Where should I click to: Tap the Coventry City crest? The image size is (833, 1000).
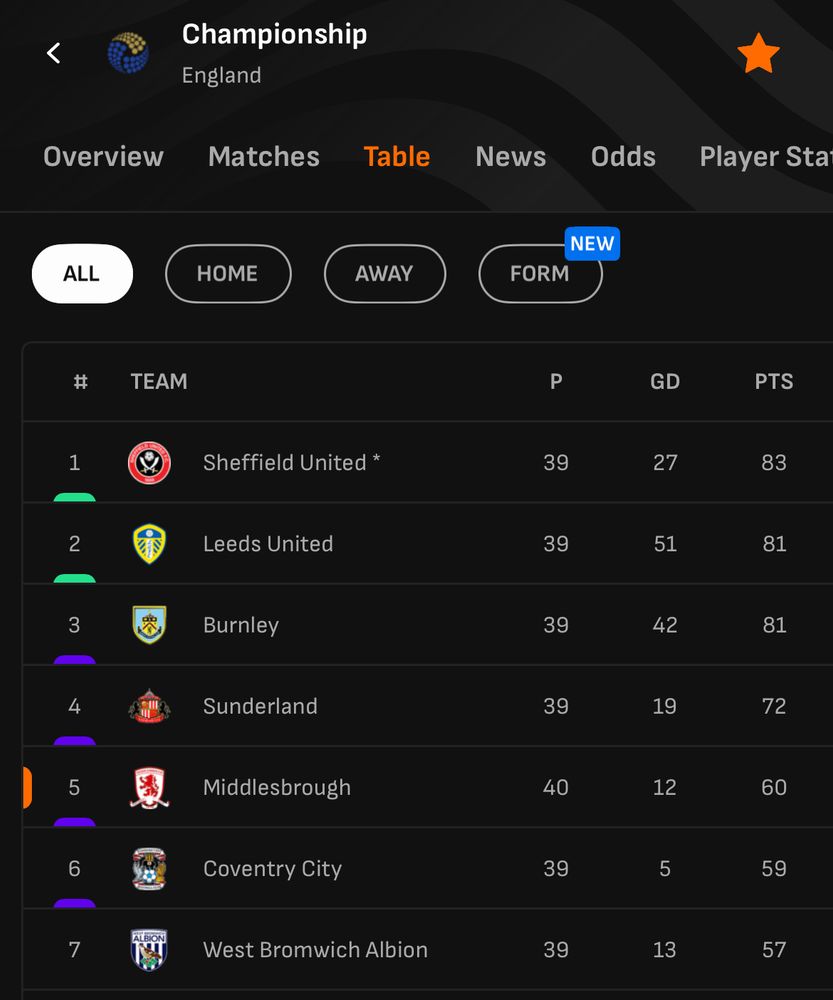[x=149, y=869]
